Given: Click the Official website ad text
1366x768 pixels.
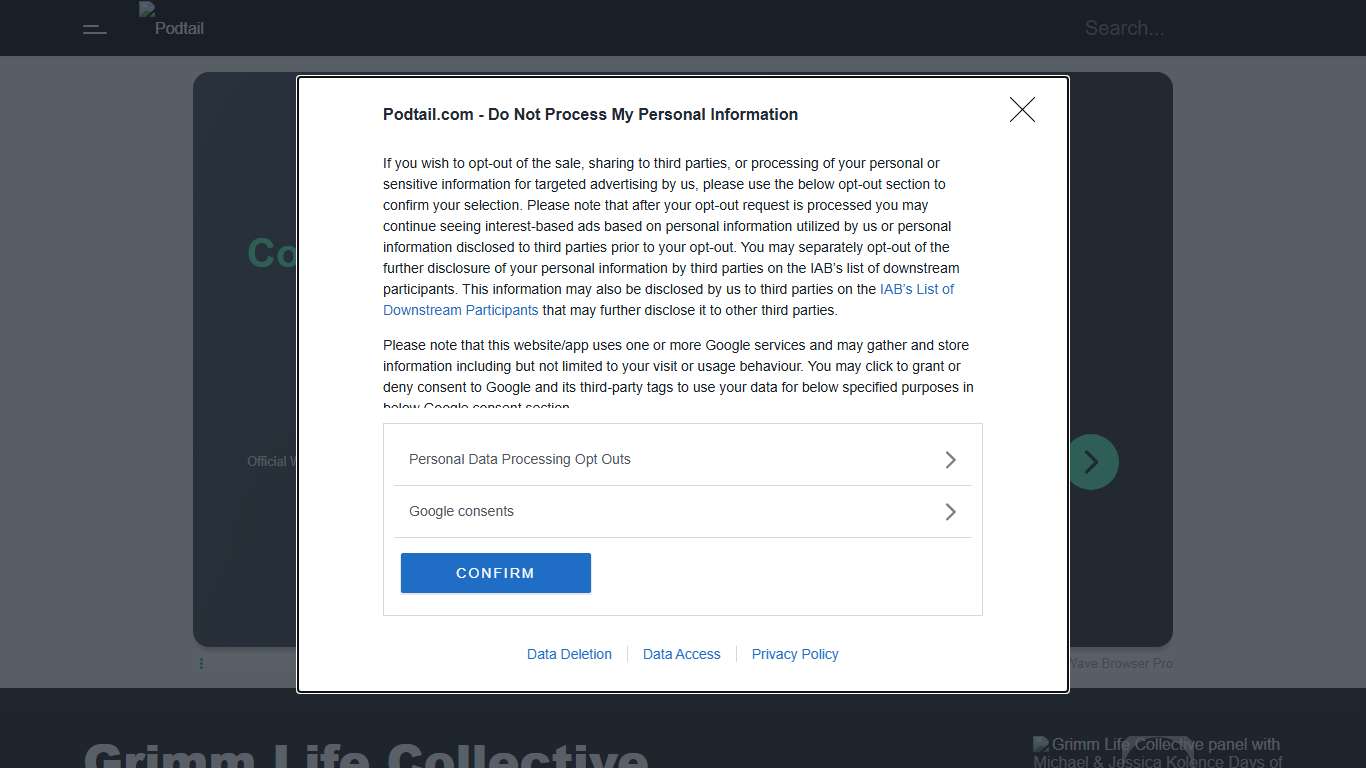Looking at the screenshot, I should click(x=267, y=462).
